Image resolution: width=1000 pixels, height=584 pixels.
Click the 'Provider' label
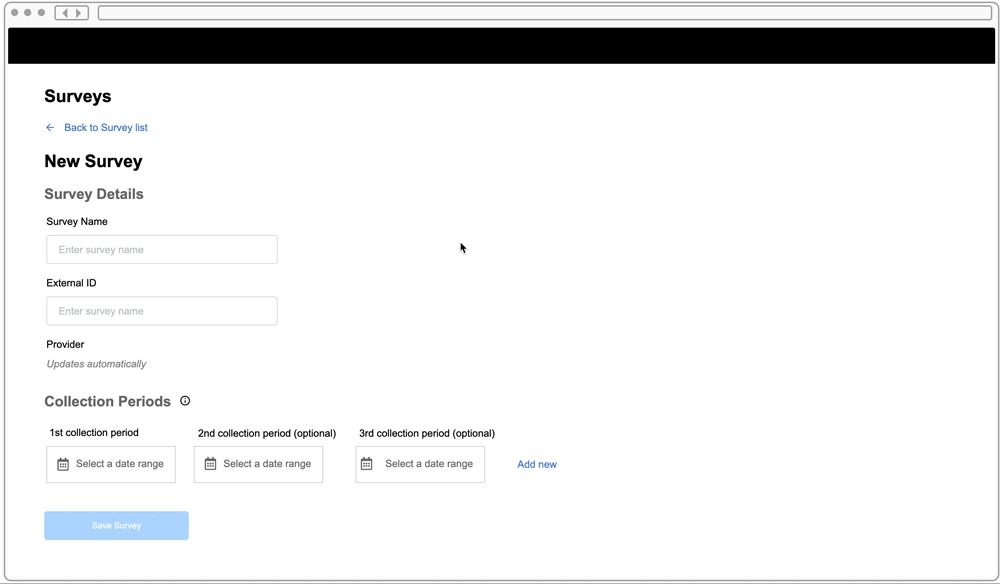(65, 344)
